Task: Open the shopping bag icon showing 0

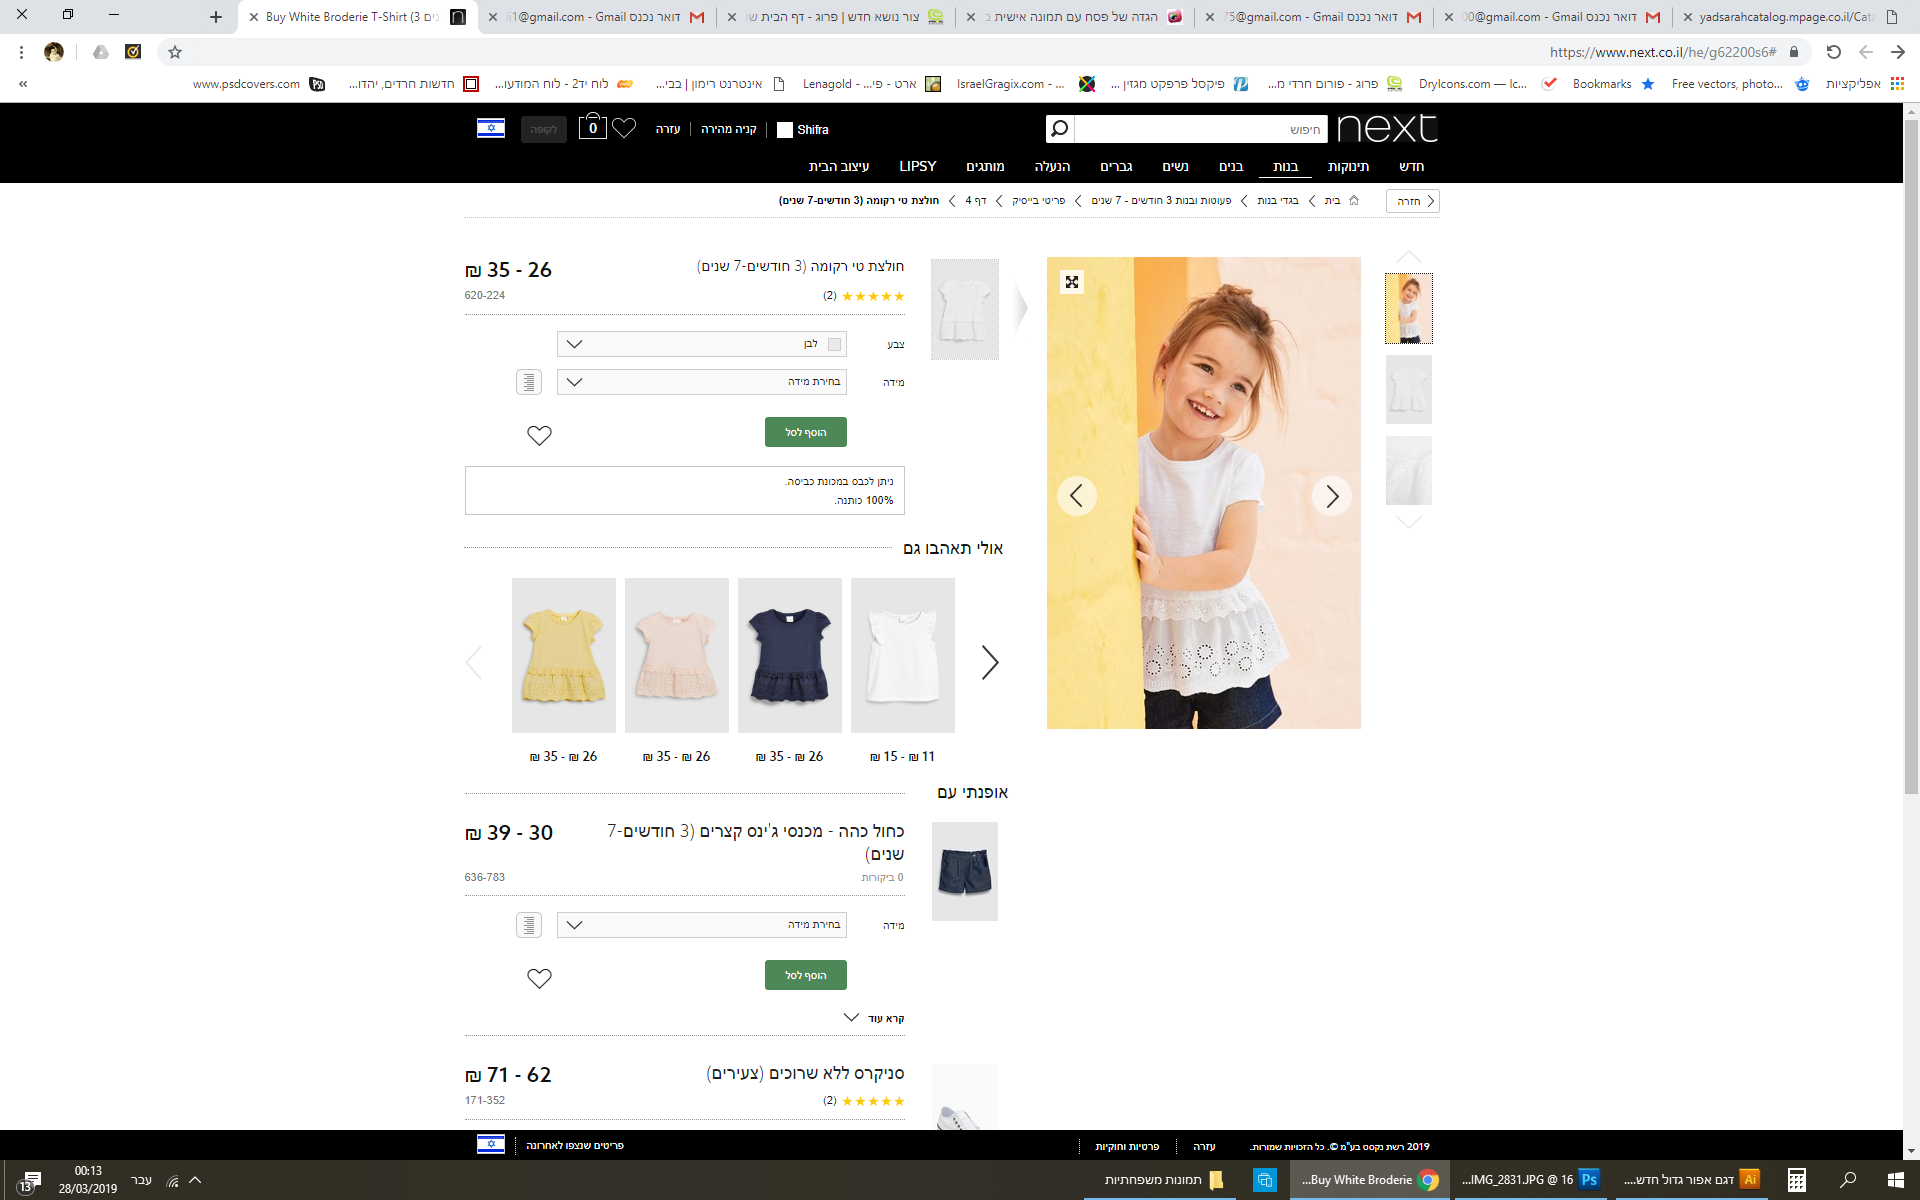Action: (593, 126)
